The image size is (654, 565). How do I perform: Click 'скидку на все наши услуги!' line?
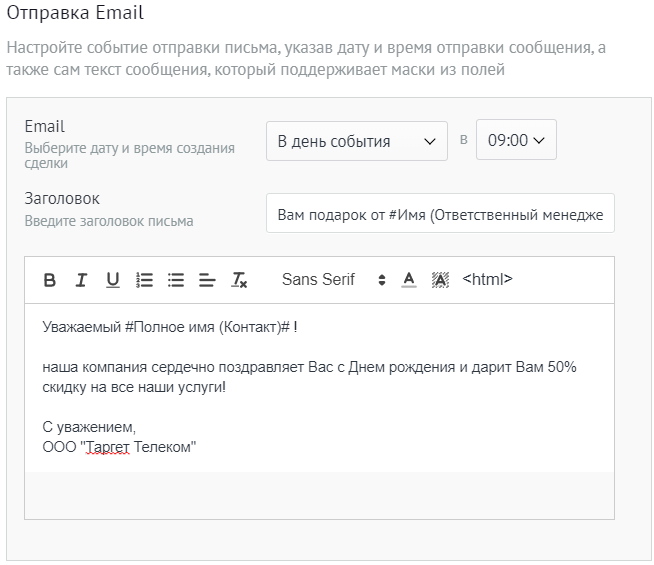pyautogui.click(x=134, y=387)
